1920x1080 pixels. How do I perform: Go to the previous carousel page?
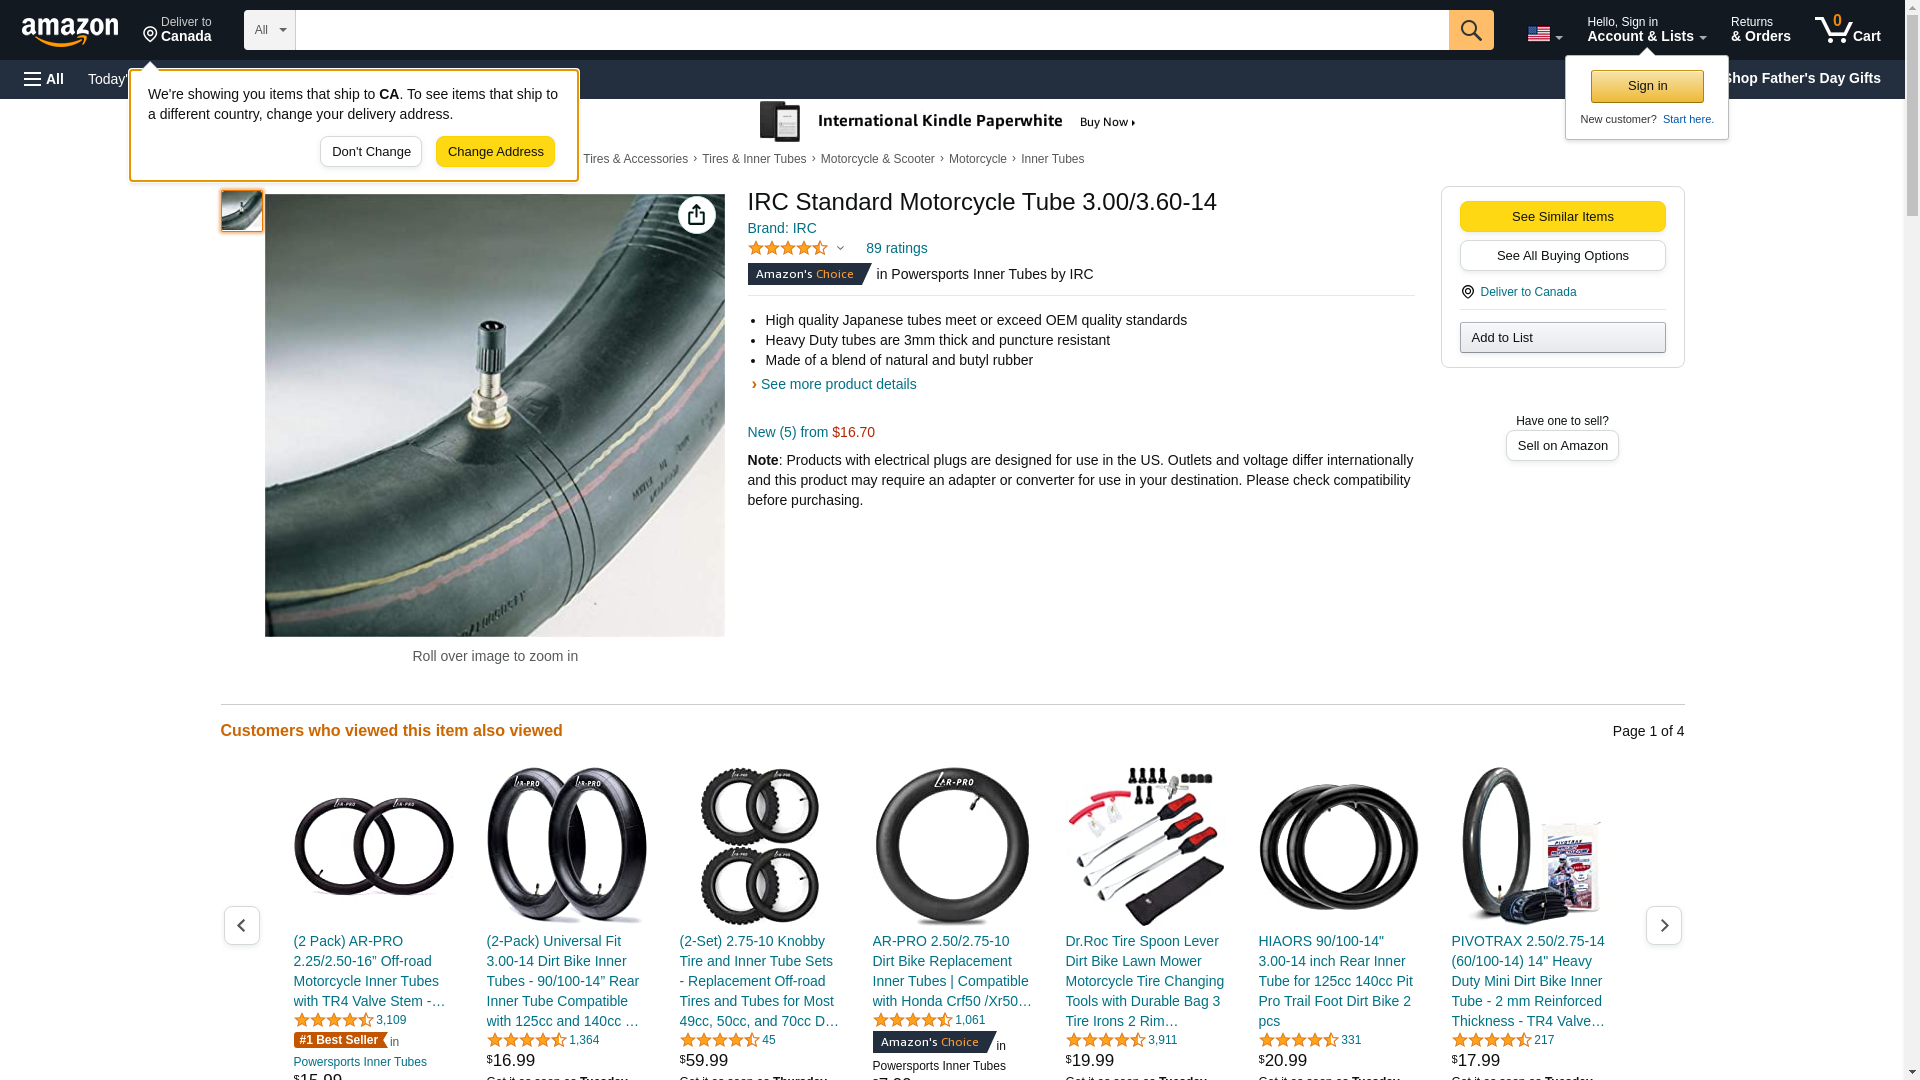241,926
